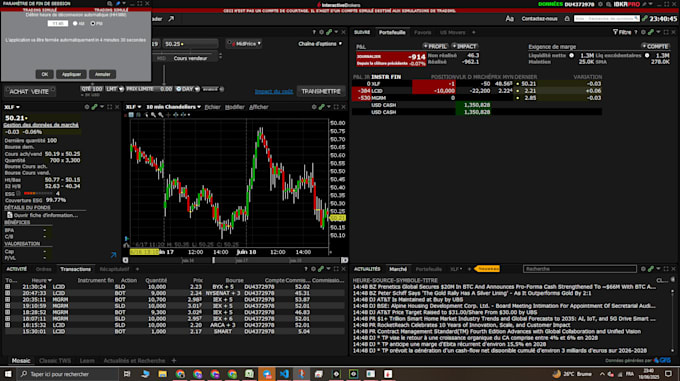Click the TRANSMETTRE button
This screenshot has width=680, height=381.
click(321, 91)
